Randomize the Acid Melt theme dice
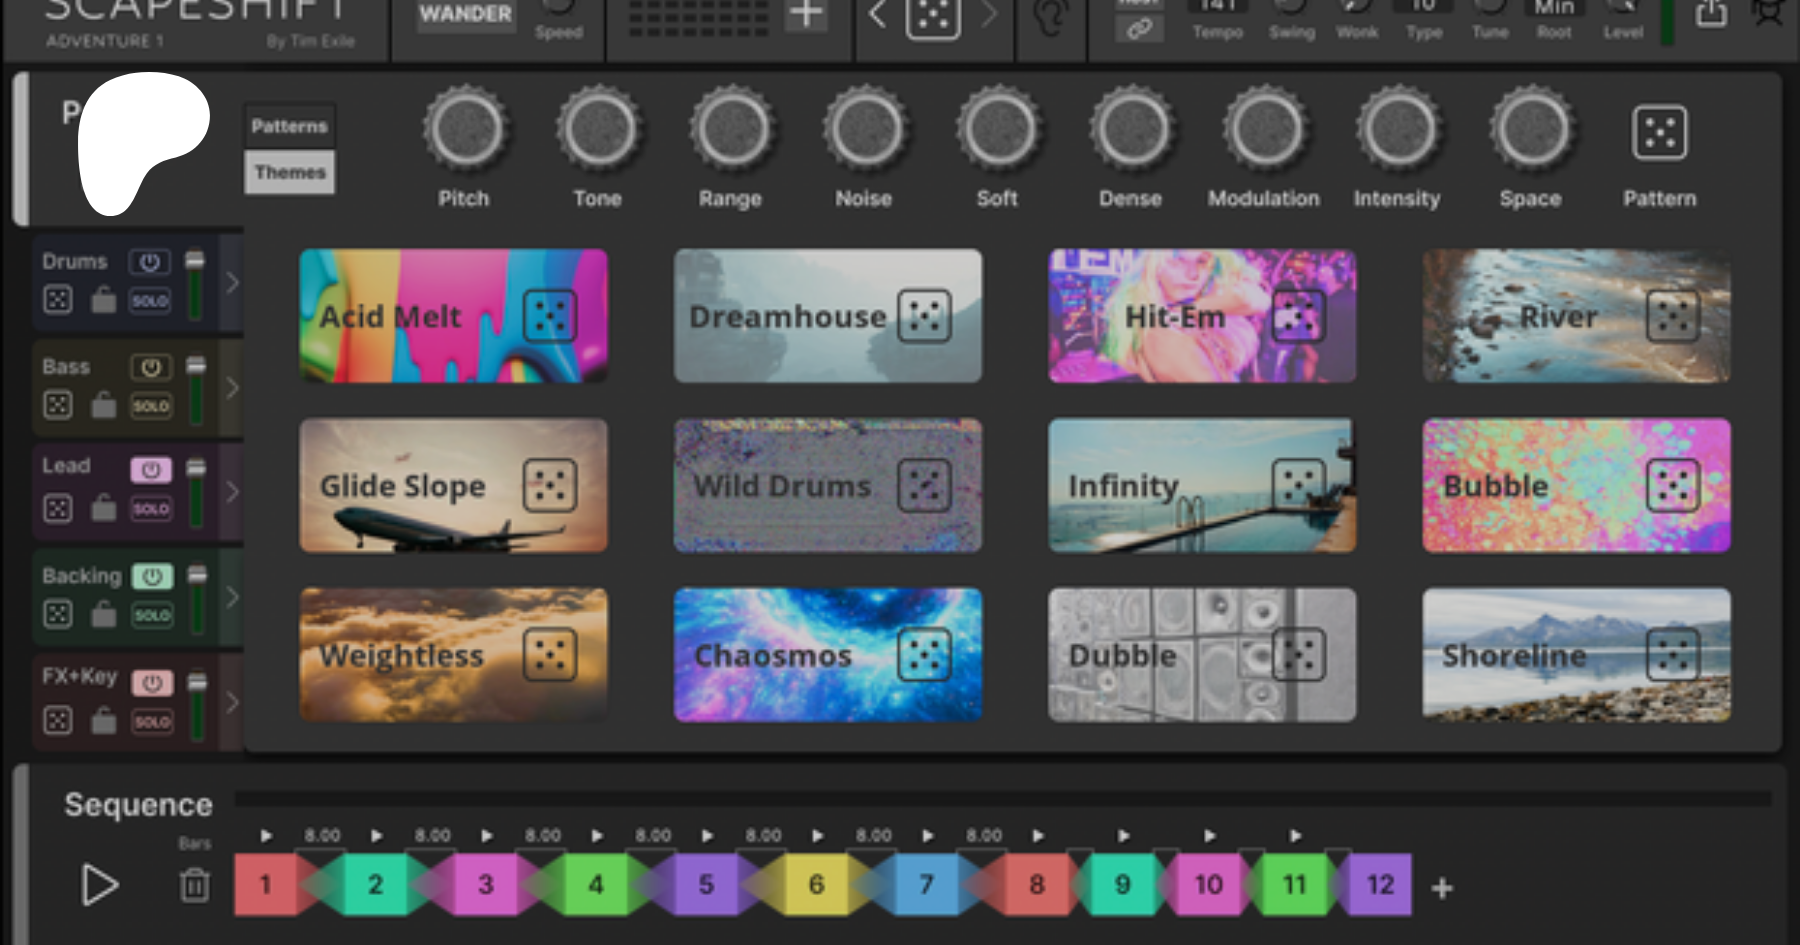The width and height of the screenshot is (1800, 945). click(550, 316)
